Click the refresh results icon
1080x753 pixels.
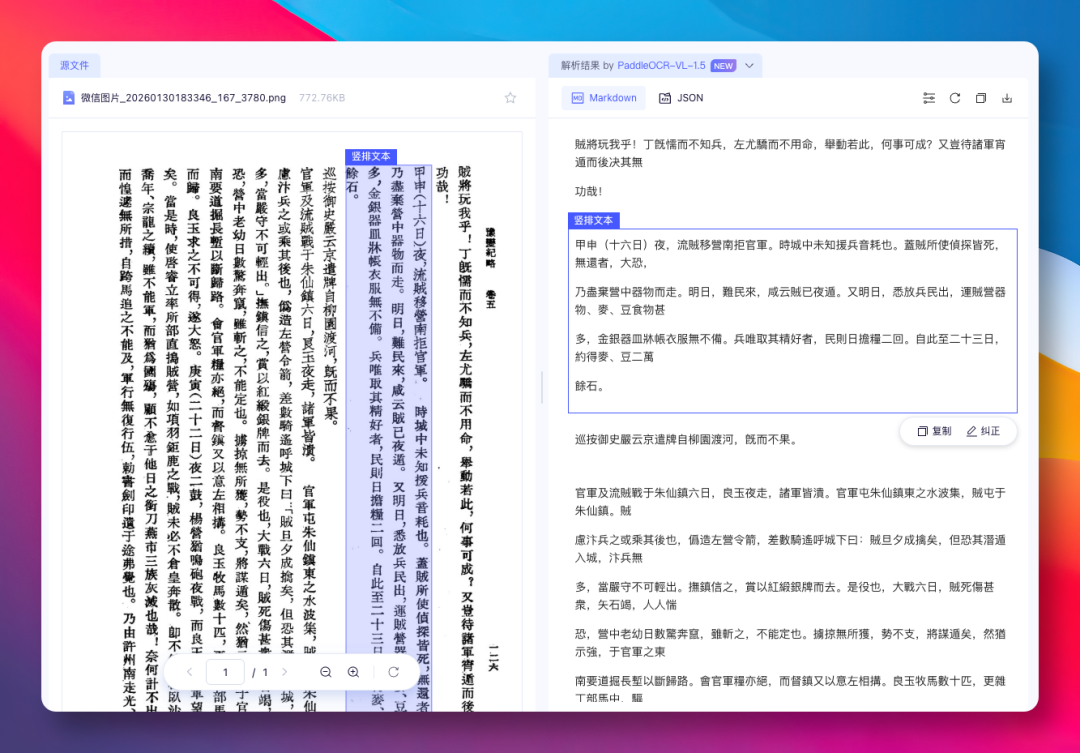[955, 98]
